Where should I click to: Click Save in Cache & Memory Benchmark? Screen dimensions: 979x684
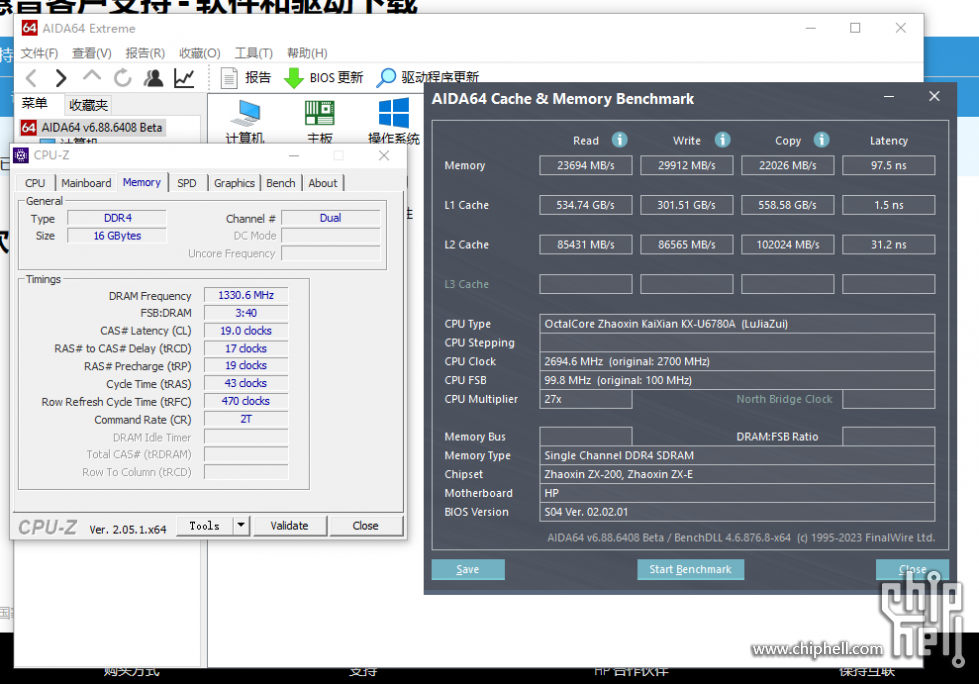point(468,569)
